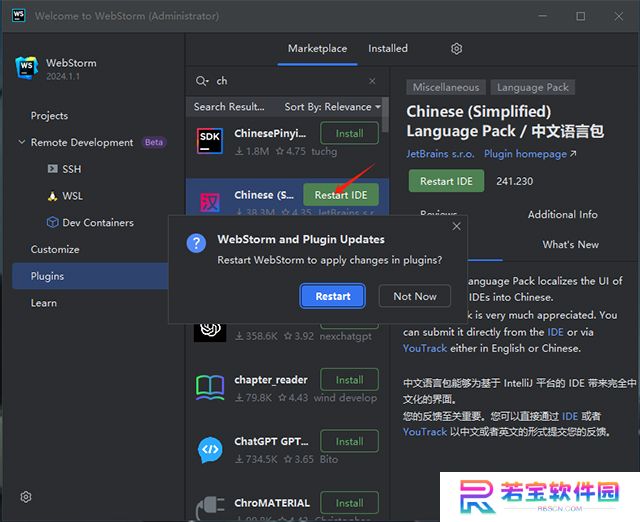Click the Miscellaneous tag
The height and width of the screenshot is (522, 640).
click(446, 87)
